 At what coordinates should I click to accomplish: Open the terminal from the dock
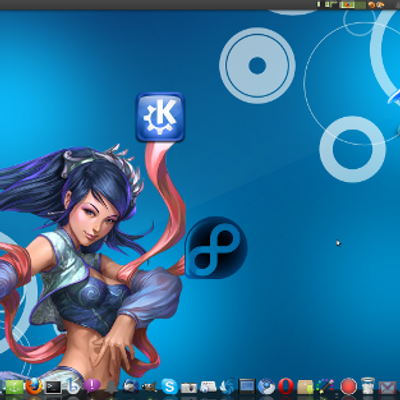coord(53,387)
